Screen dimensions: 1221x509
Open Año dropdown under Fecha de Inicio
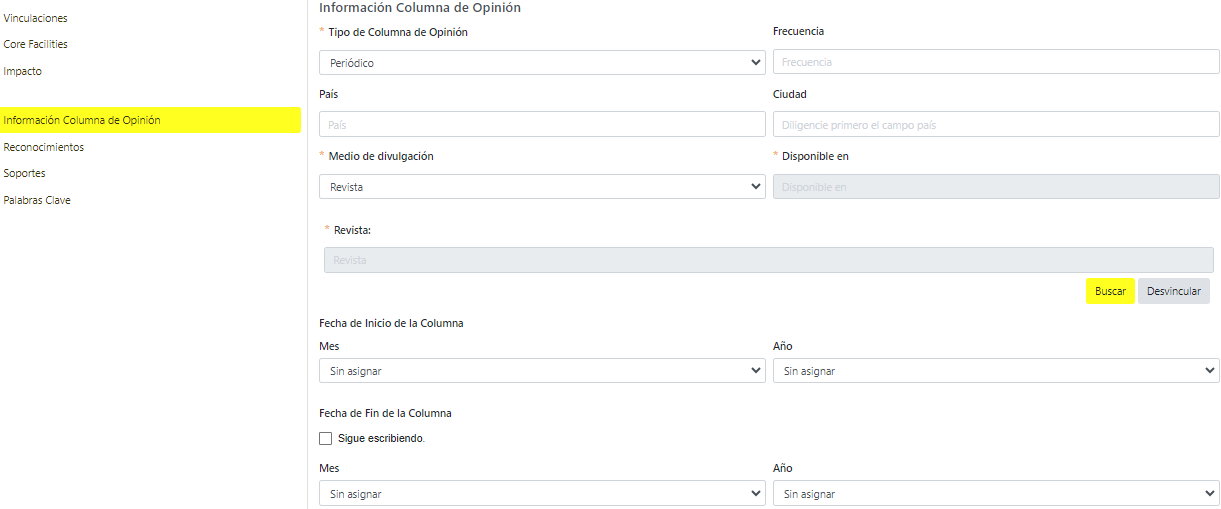point(996,371)
